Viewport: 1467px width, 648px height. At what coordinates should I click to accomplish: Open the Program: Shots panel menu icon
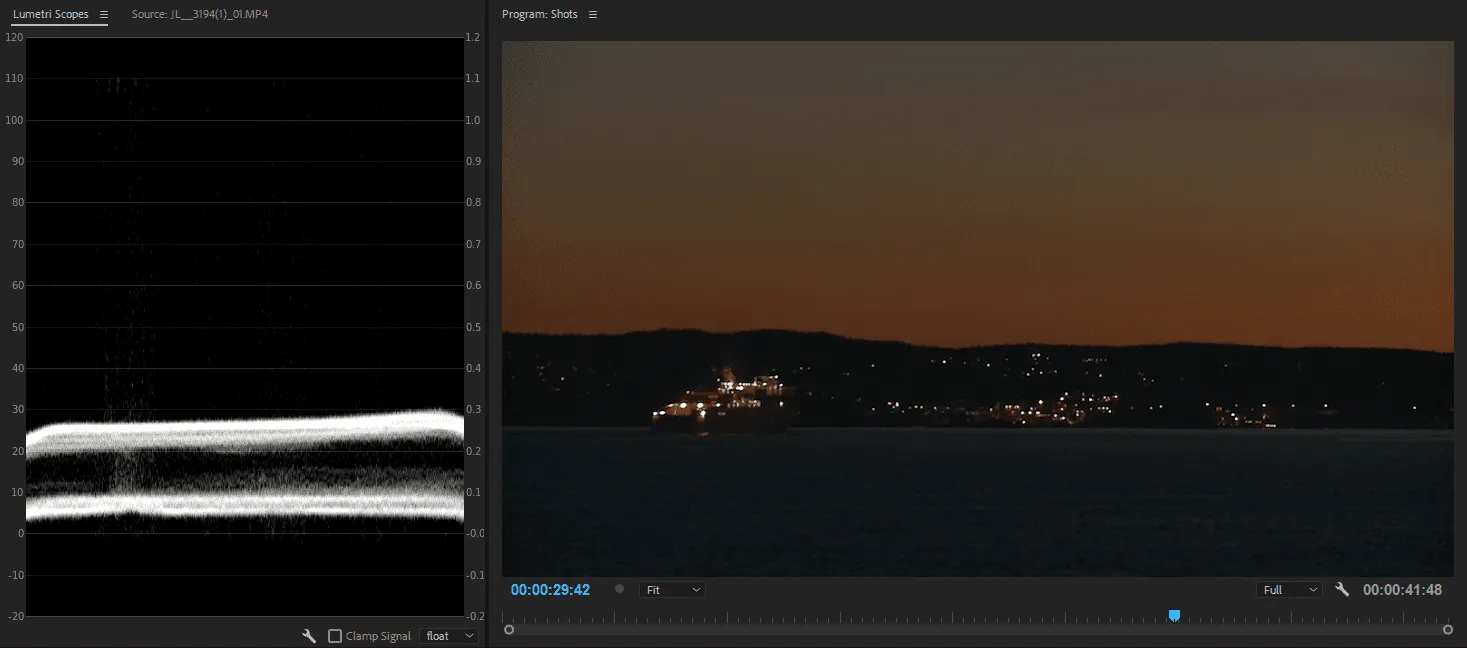pyautogui.click(x=593, y=15)
